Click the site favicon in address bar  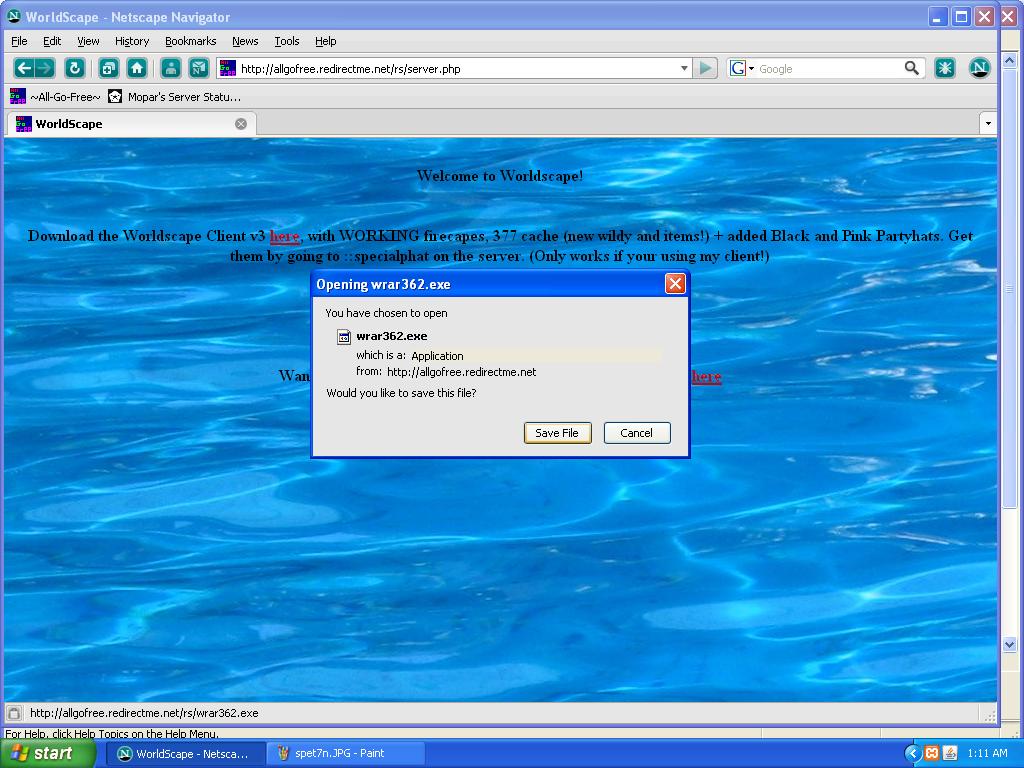tap(228, 68)
